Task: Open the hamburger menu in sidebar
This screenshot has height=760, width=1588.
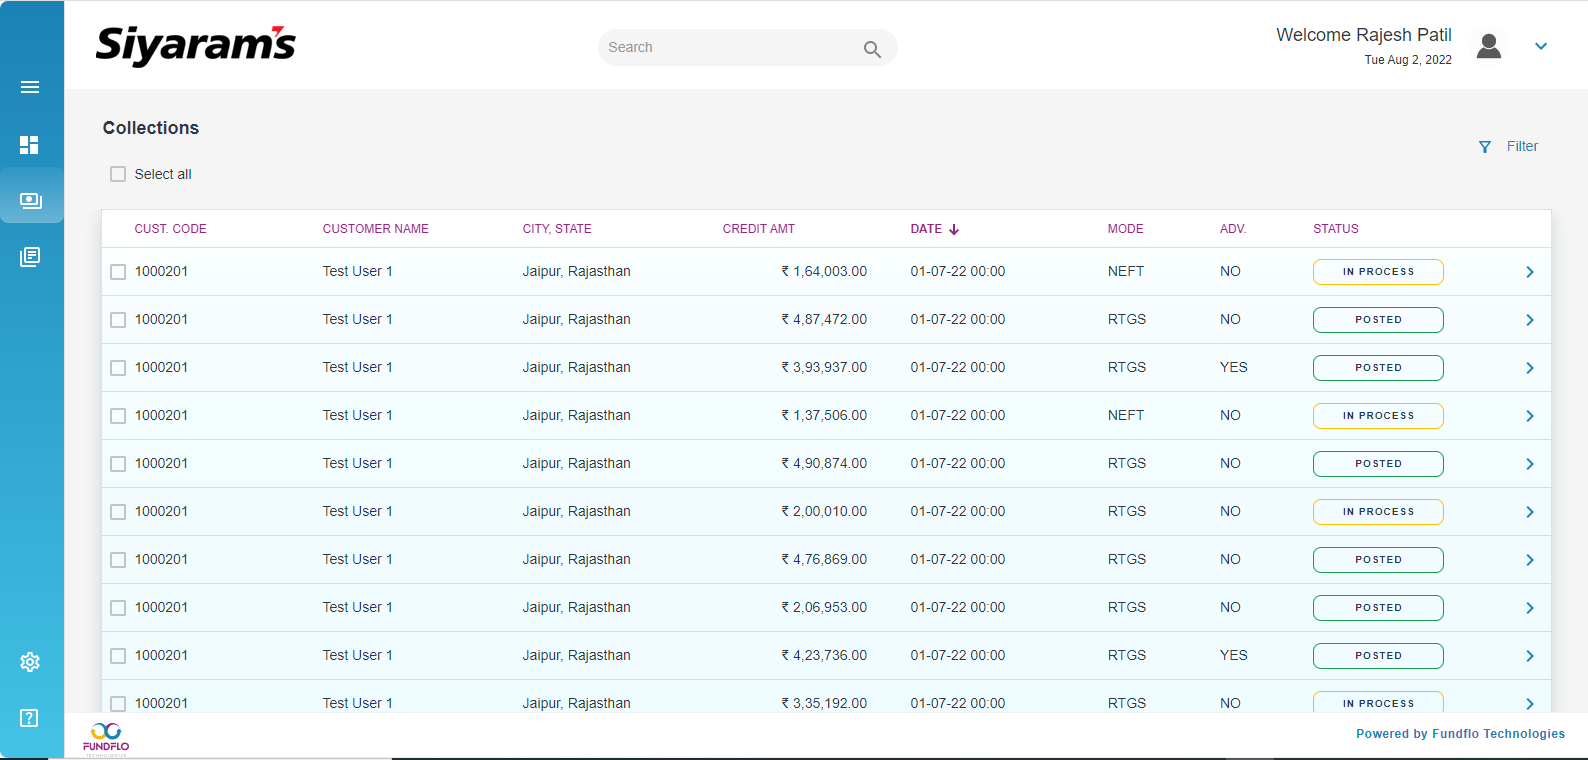Action: pyautogui.click(x=30, y=87)
